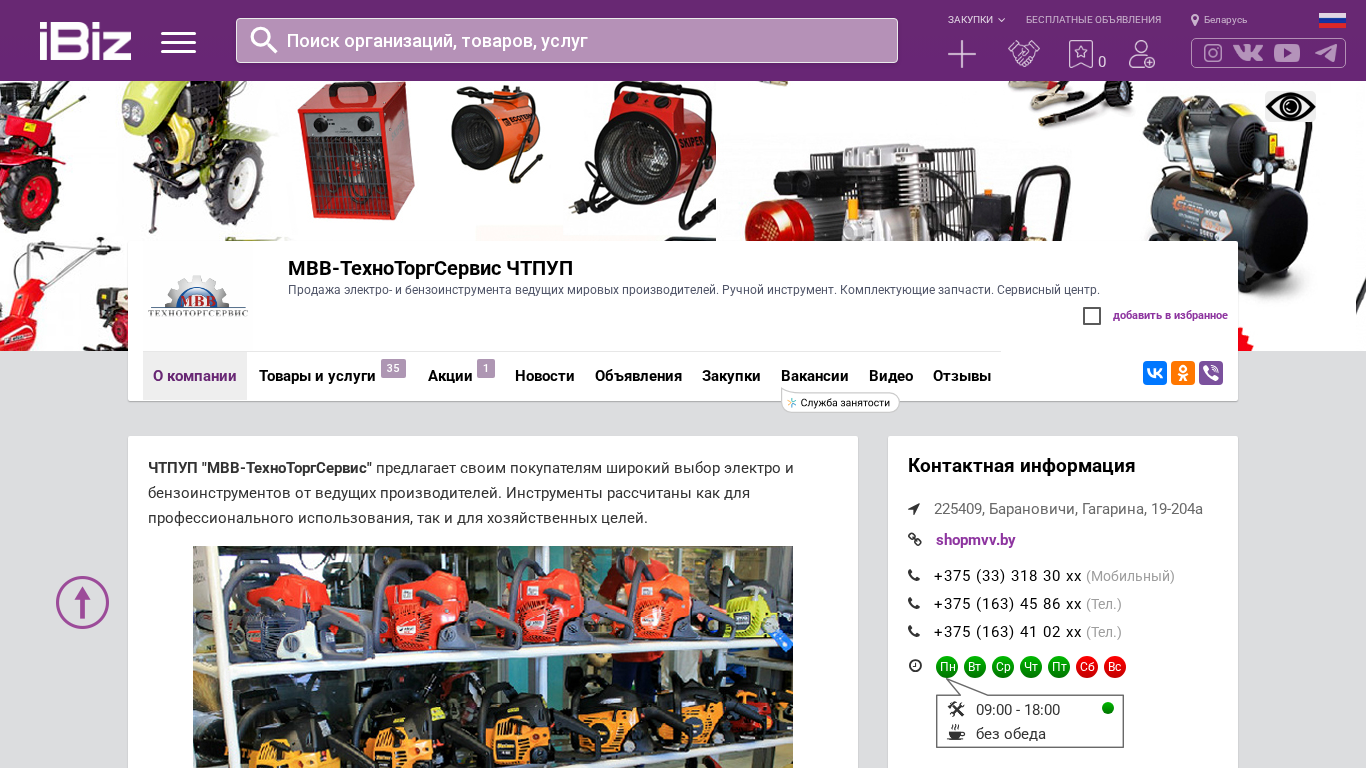Open the user registration icon
The width and height of the screenshot is (1366, 768).
(x=1142, y=54)
